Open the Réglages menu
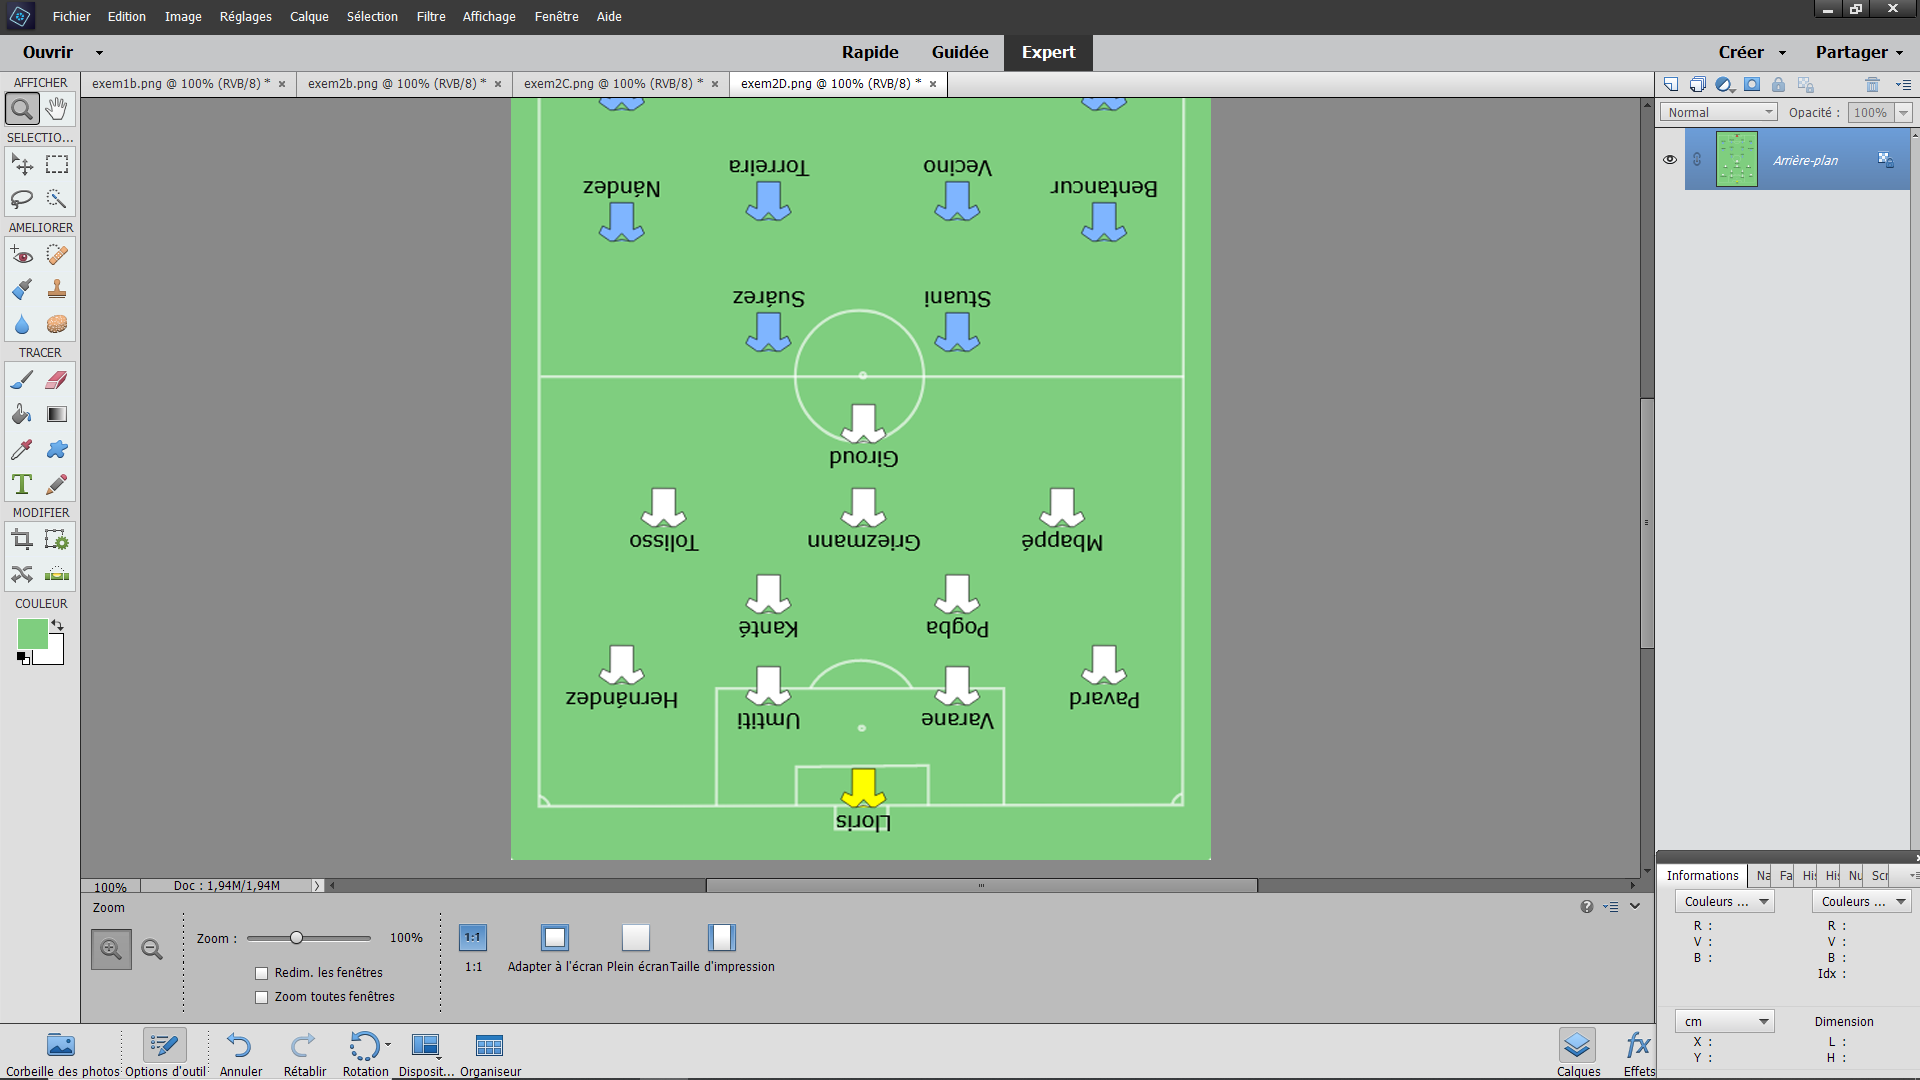1920x1080 pixels. pyautogui.click(x=245, y=16)
